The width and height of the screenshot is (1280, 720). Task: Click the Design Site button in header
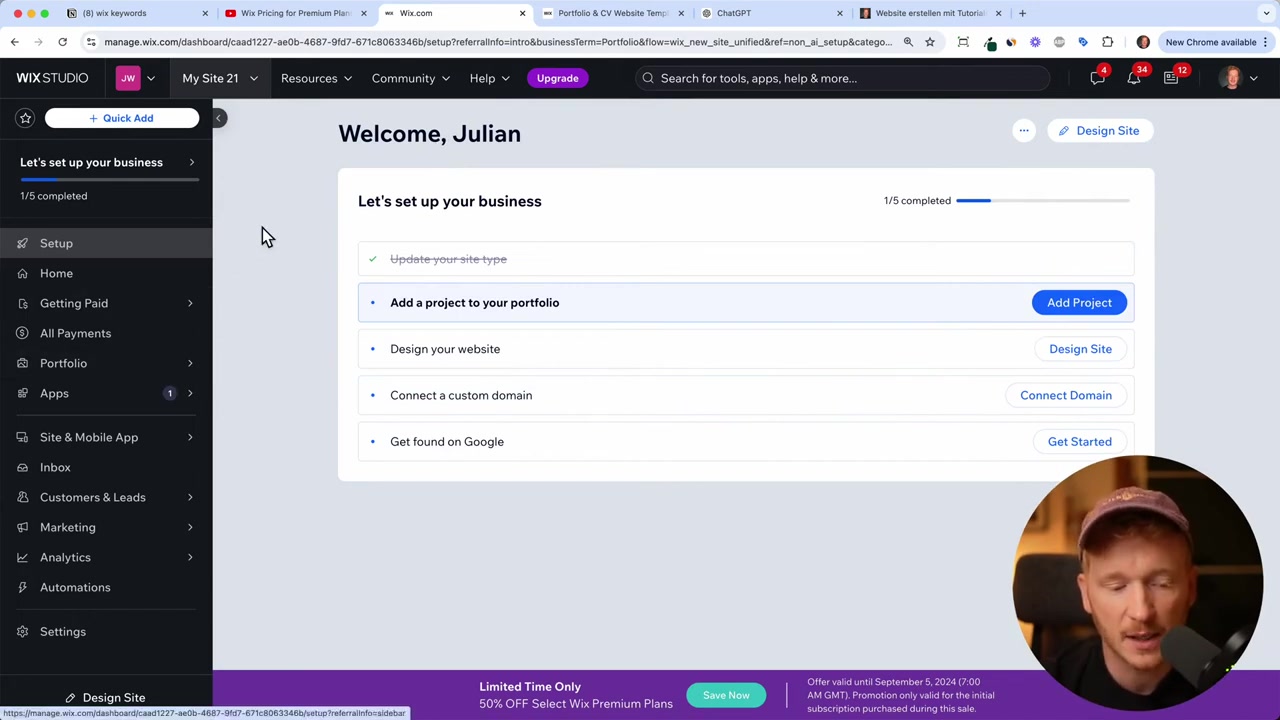pyautogui.click(x=1099, y=131)
